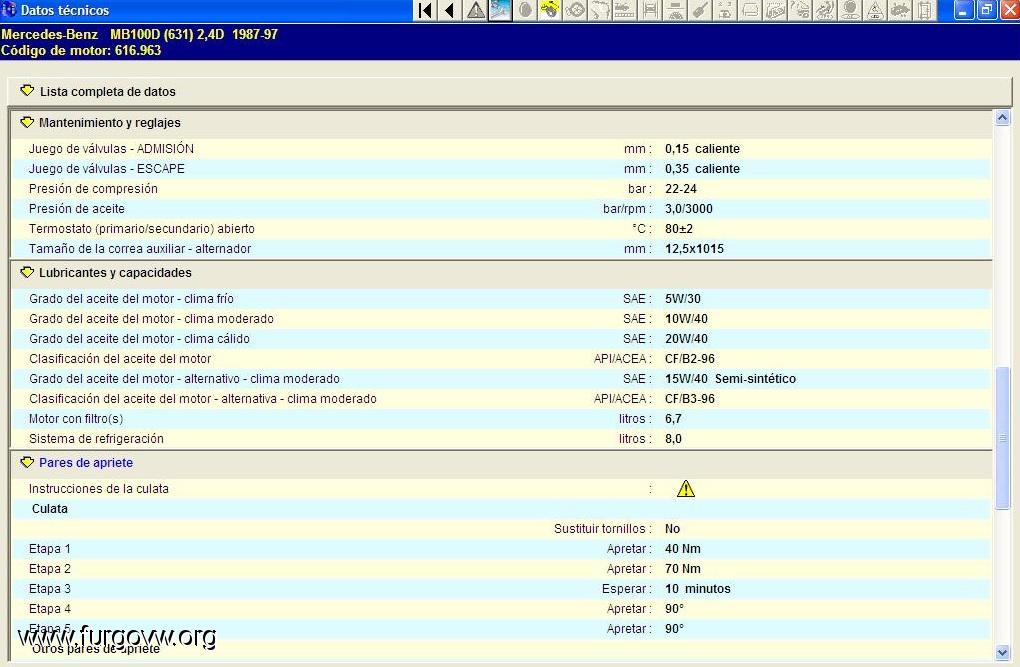This screenshot has height=667, width=1020.
Task: Click the scrollbar up arrow
Action: [1002, 118]
